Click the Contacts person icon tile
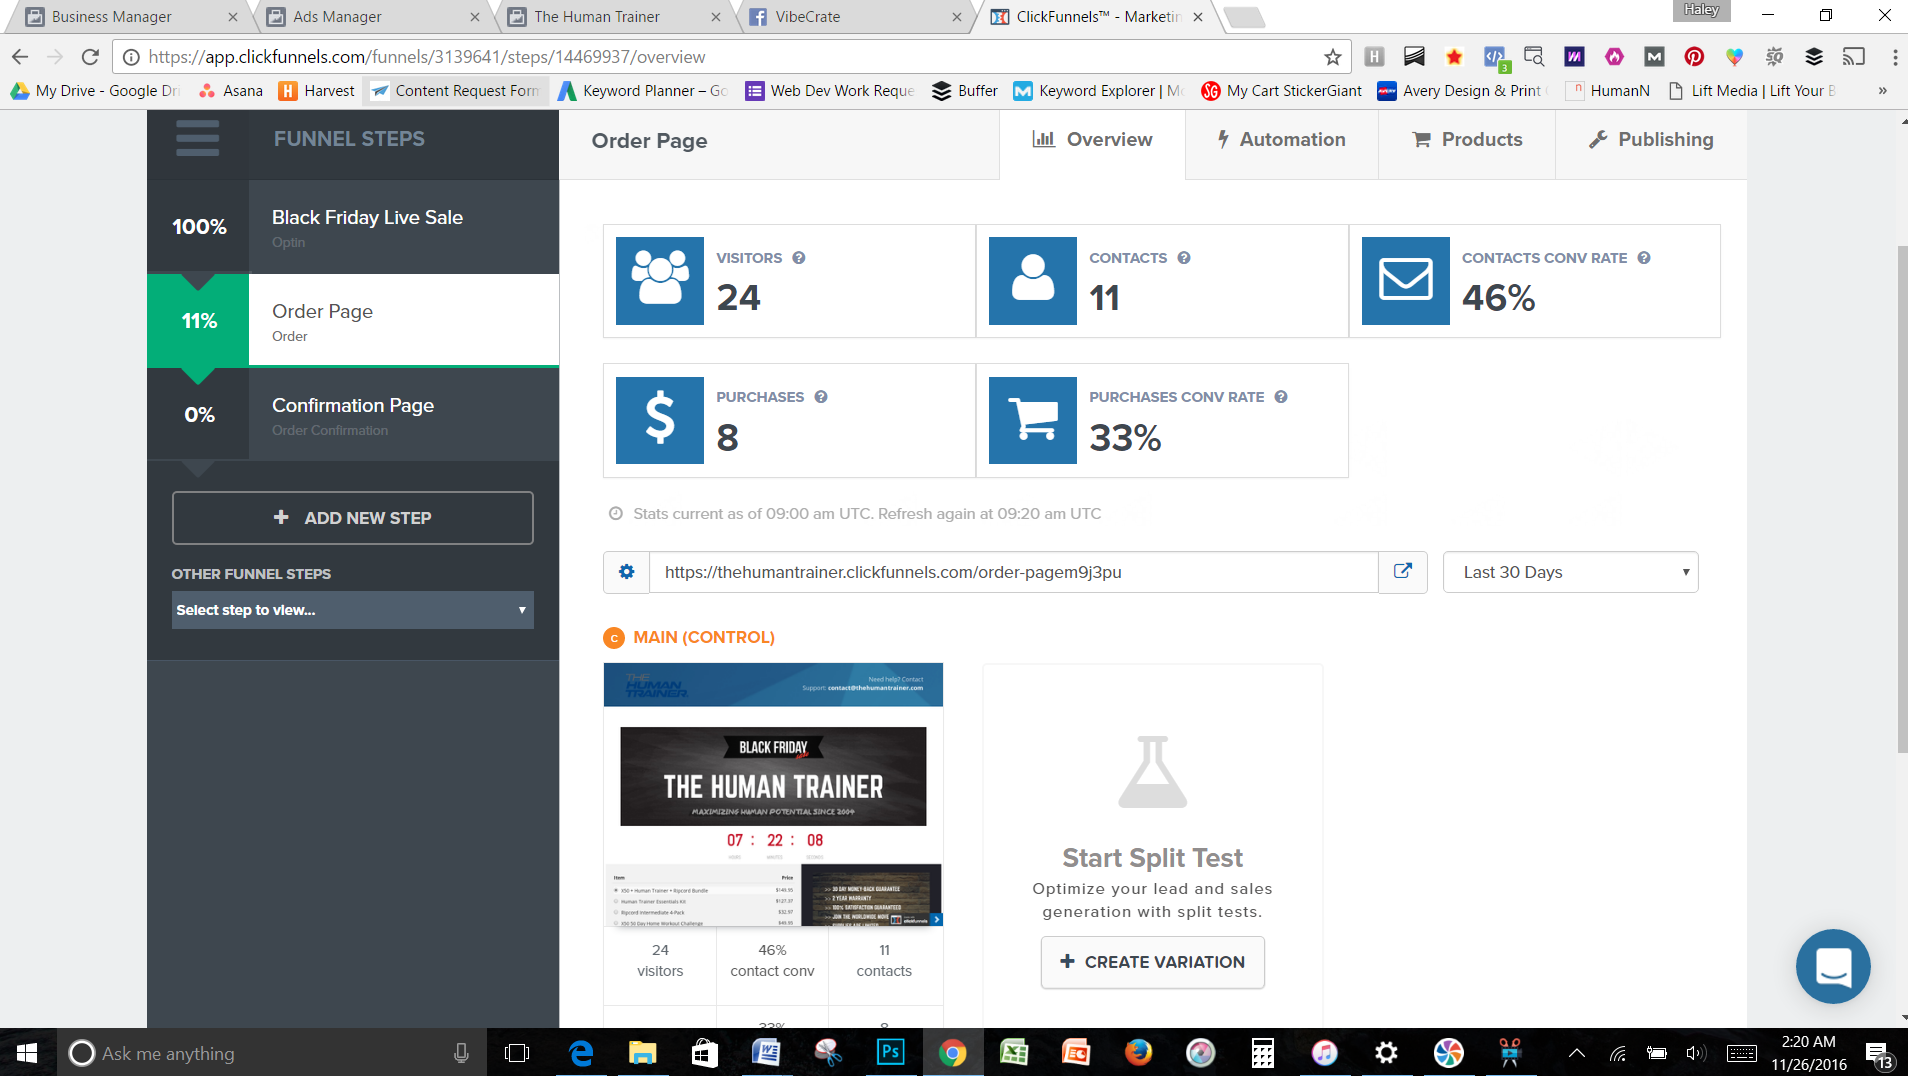 pos(1033,281)
